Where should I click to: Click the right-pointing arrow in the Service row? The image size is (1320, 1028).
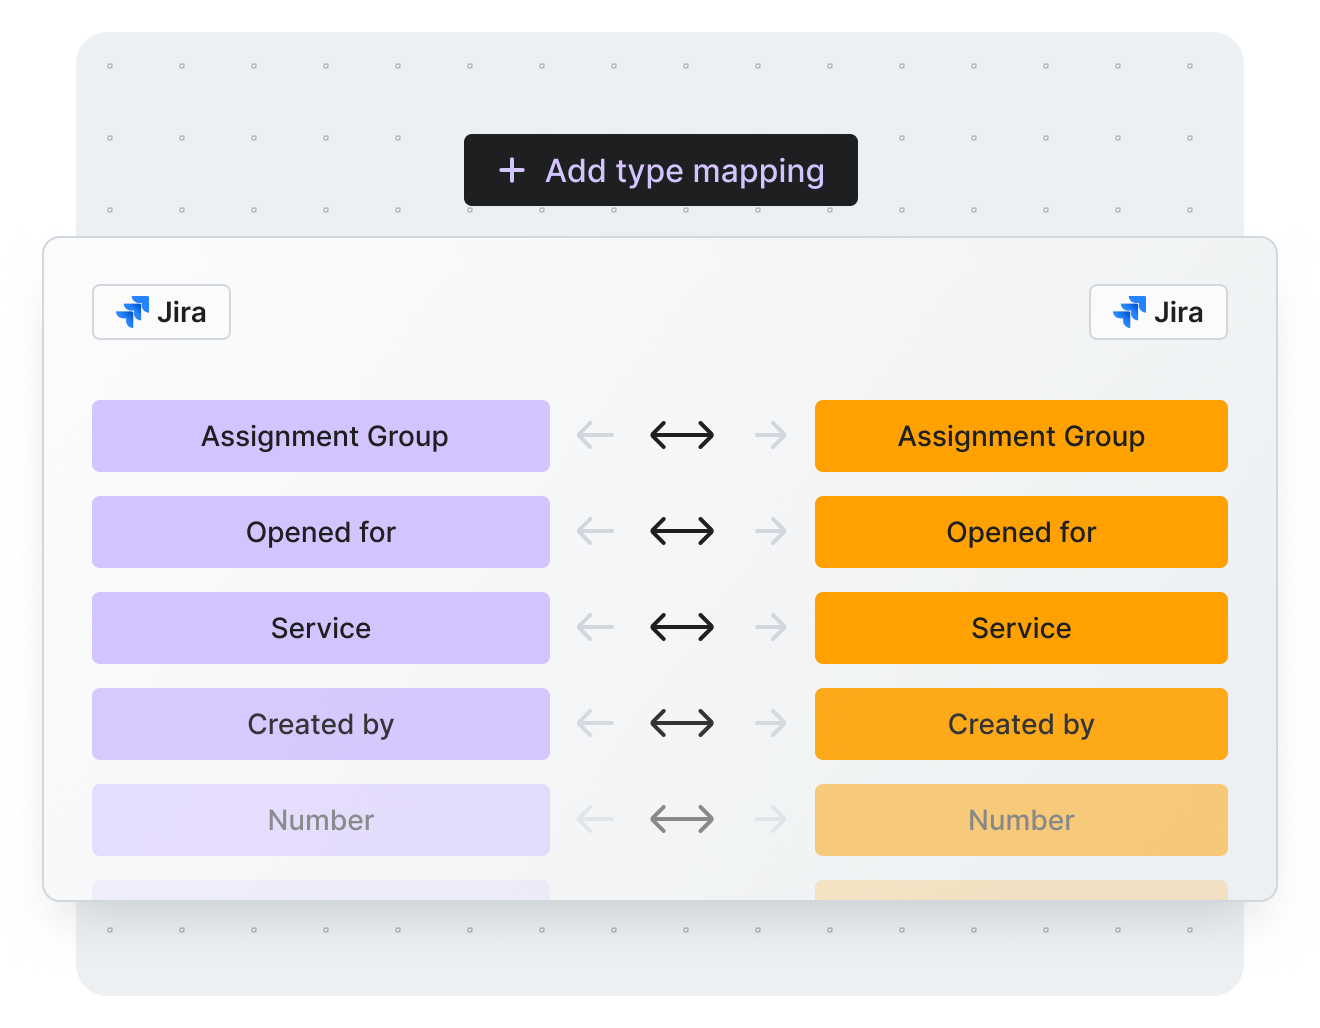pyautogui.click(x=770, y=628)
